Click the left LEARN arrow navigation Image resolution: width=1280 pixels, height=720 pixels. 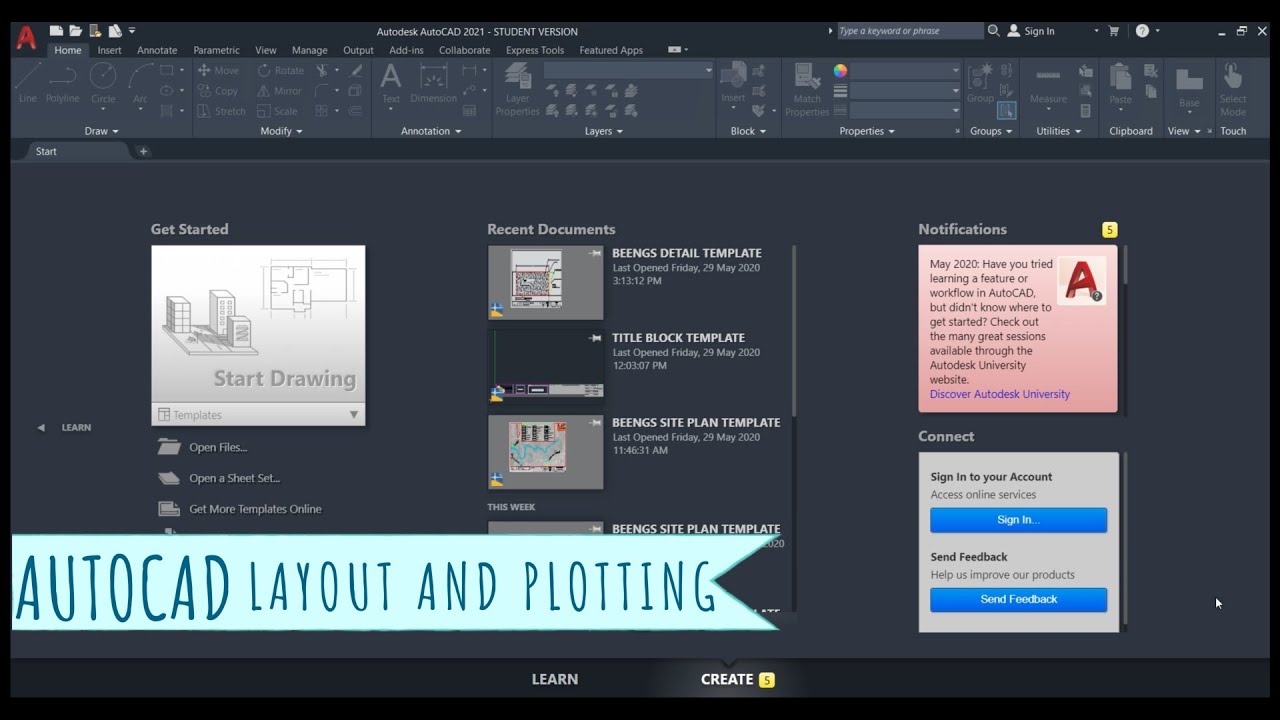point(41,427)
